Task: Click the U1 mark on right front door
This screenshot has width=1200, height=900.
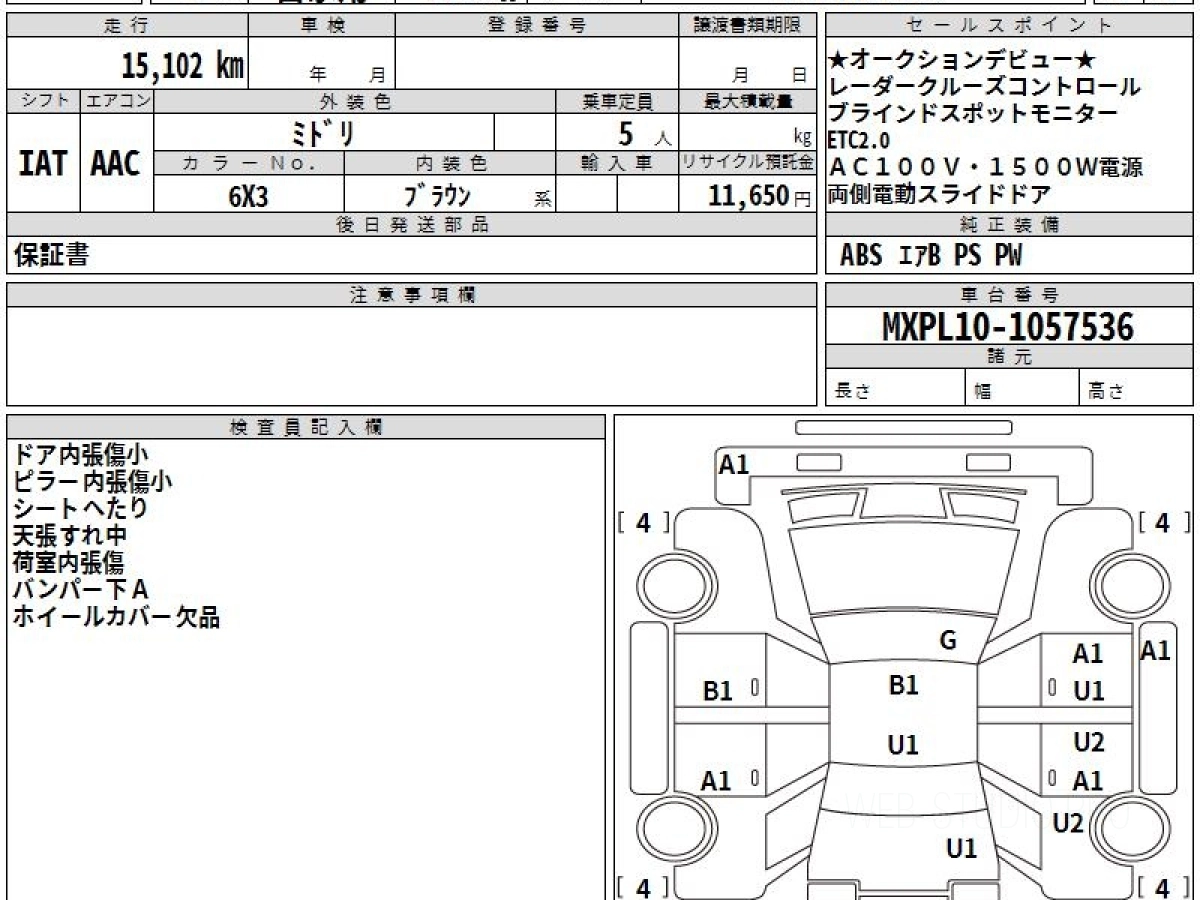Action: pos(1088,690)
